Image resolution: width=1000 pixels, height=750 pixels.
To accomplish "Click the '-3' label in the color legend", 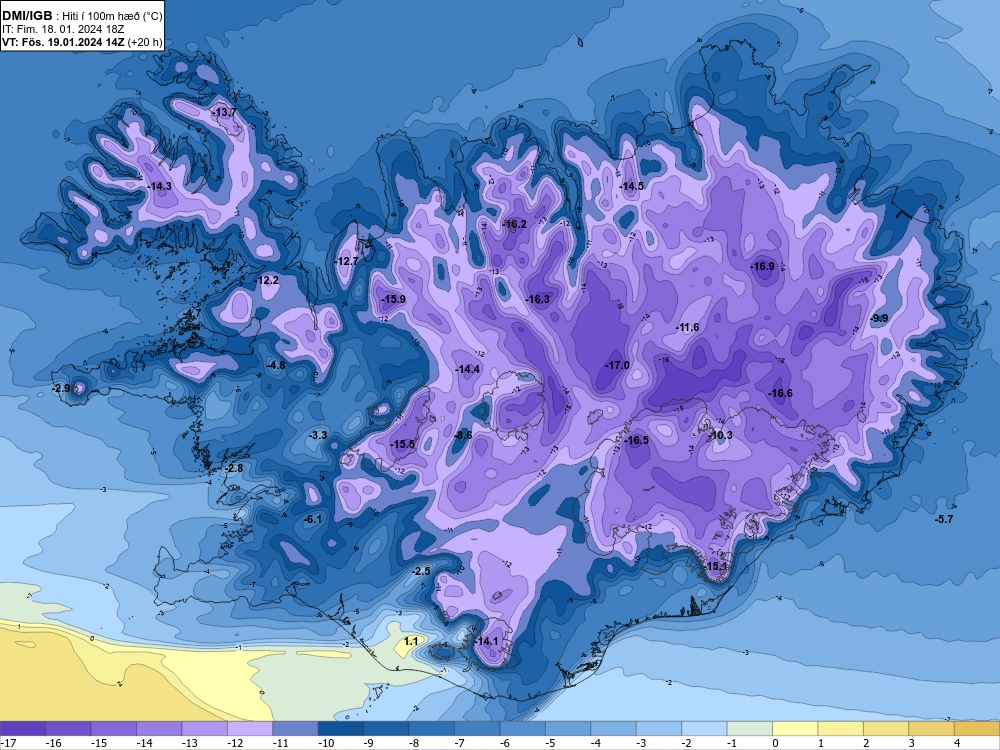I will [x=642, y=742].
